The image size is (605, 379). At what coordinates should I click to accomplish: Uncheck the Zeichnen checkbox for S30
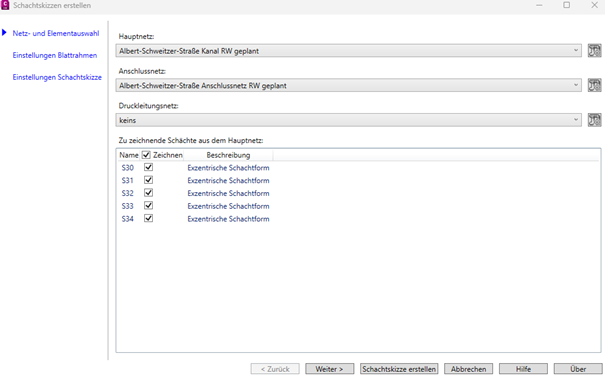[149, 167]
